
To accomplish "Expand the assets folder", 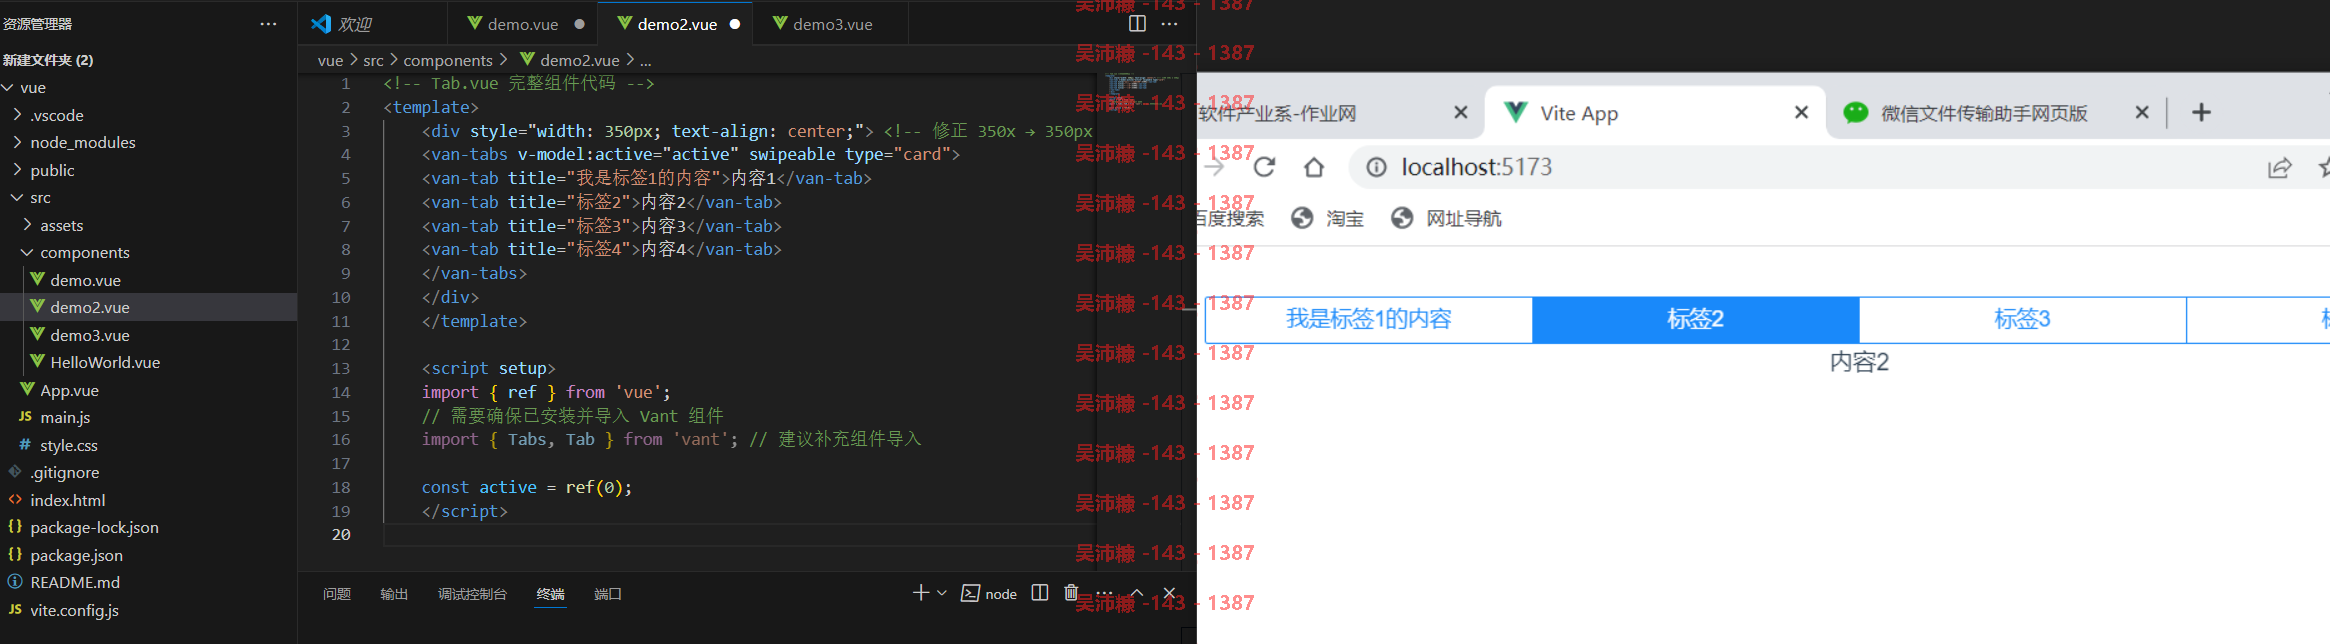I will click(27, 225).
